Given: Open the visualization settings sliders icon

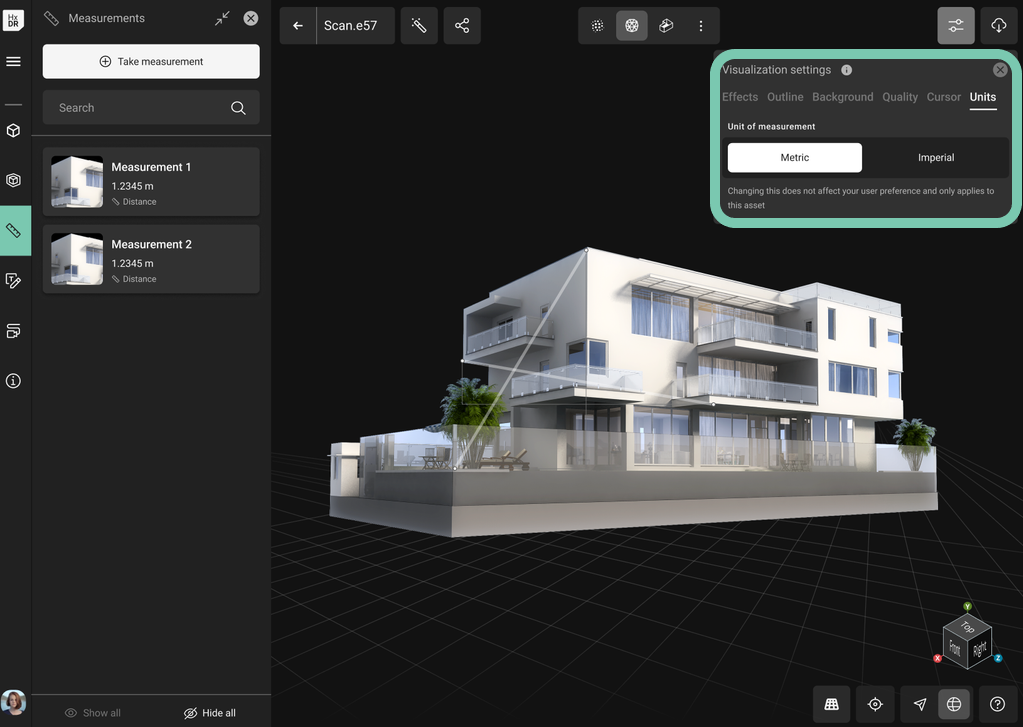Looking at the screenshot, I should tap(956, 26).
